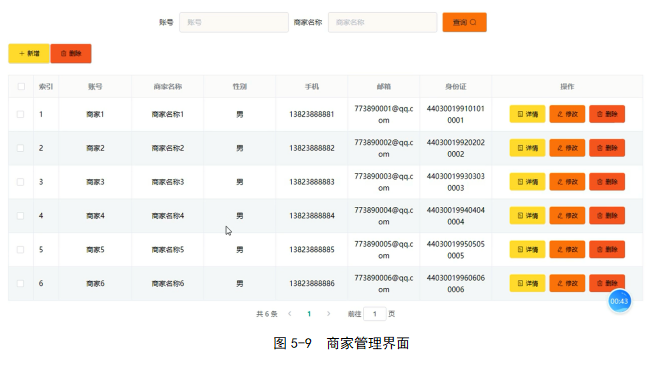Click 删除 delete button in 商家1 row

(607, 114)
